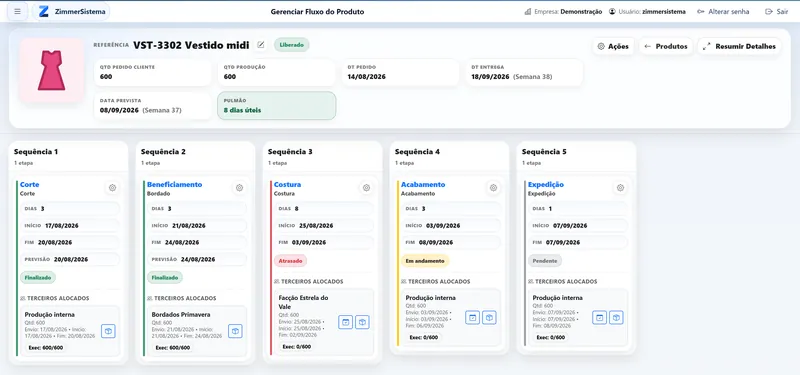The height and width of the screenshot is (375, 800).
Task: Click the Atrasado badge in Costura
Action: [290, 261]
